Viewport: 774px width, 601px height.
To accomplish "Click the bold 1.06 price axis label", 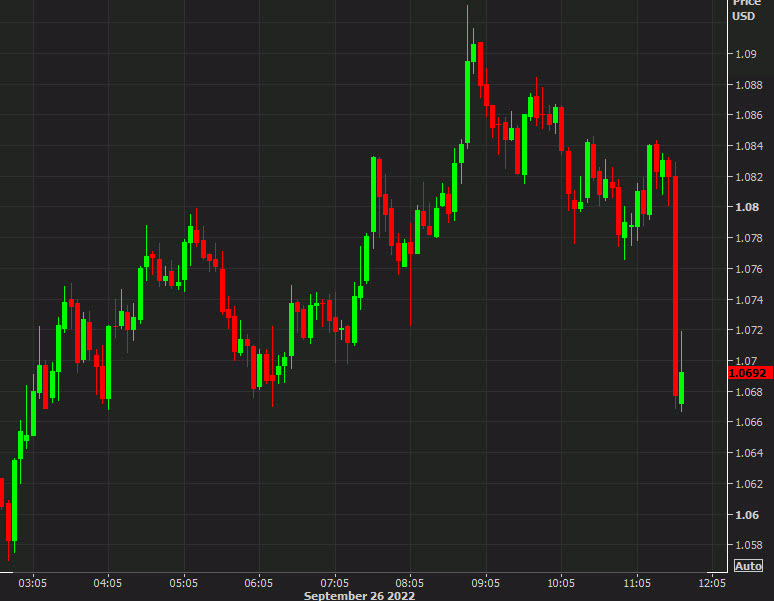I will [x=747, y=515].
